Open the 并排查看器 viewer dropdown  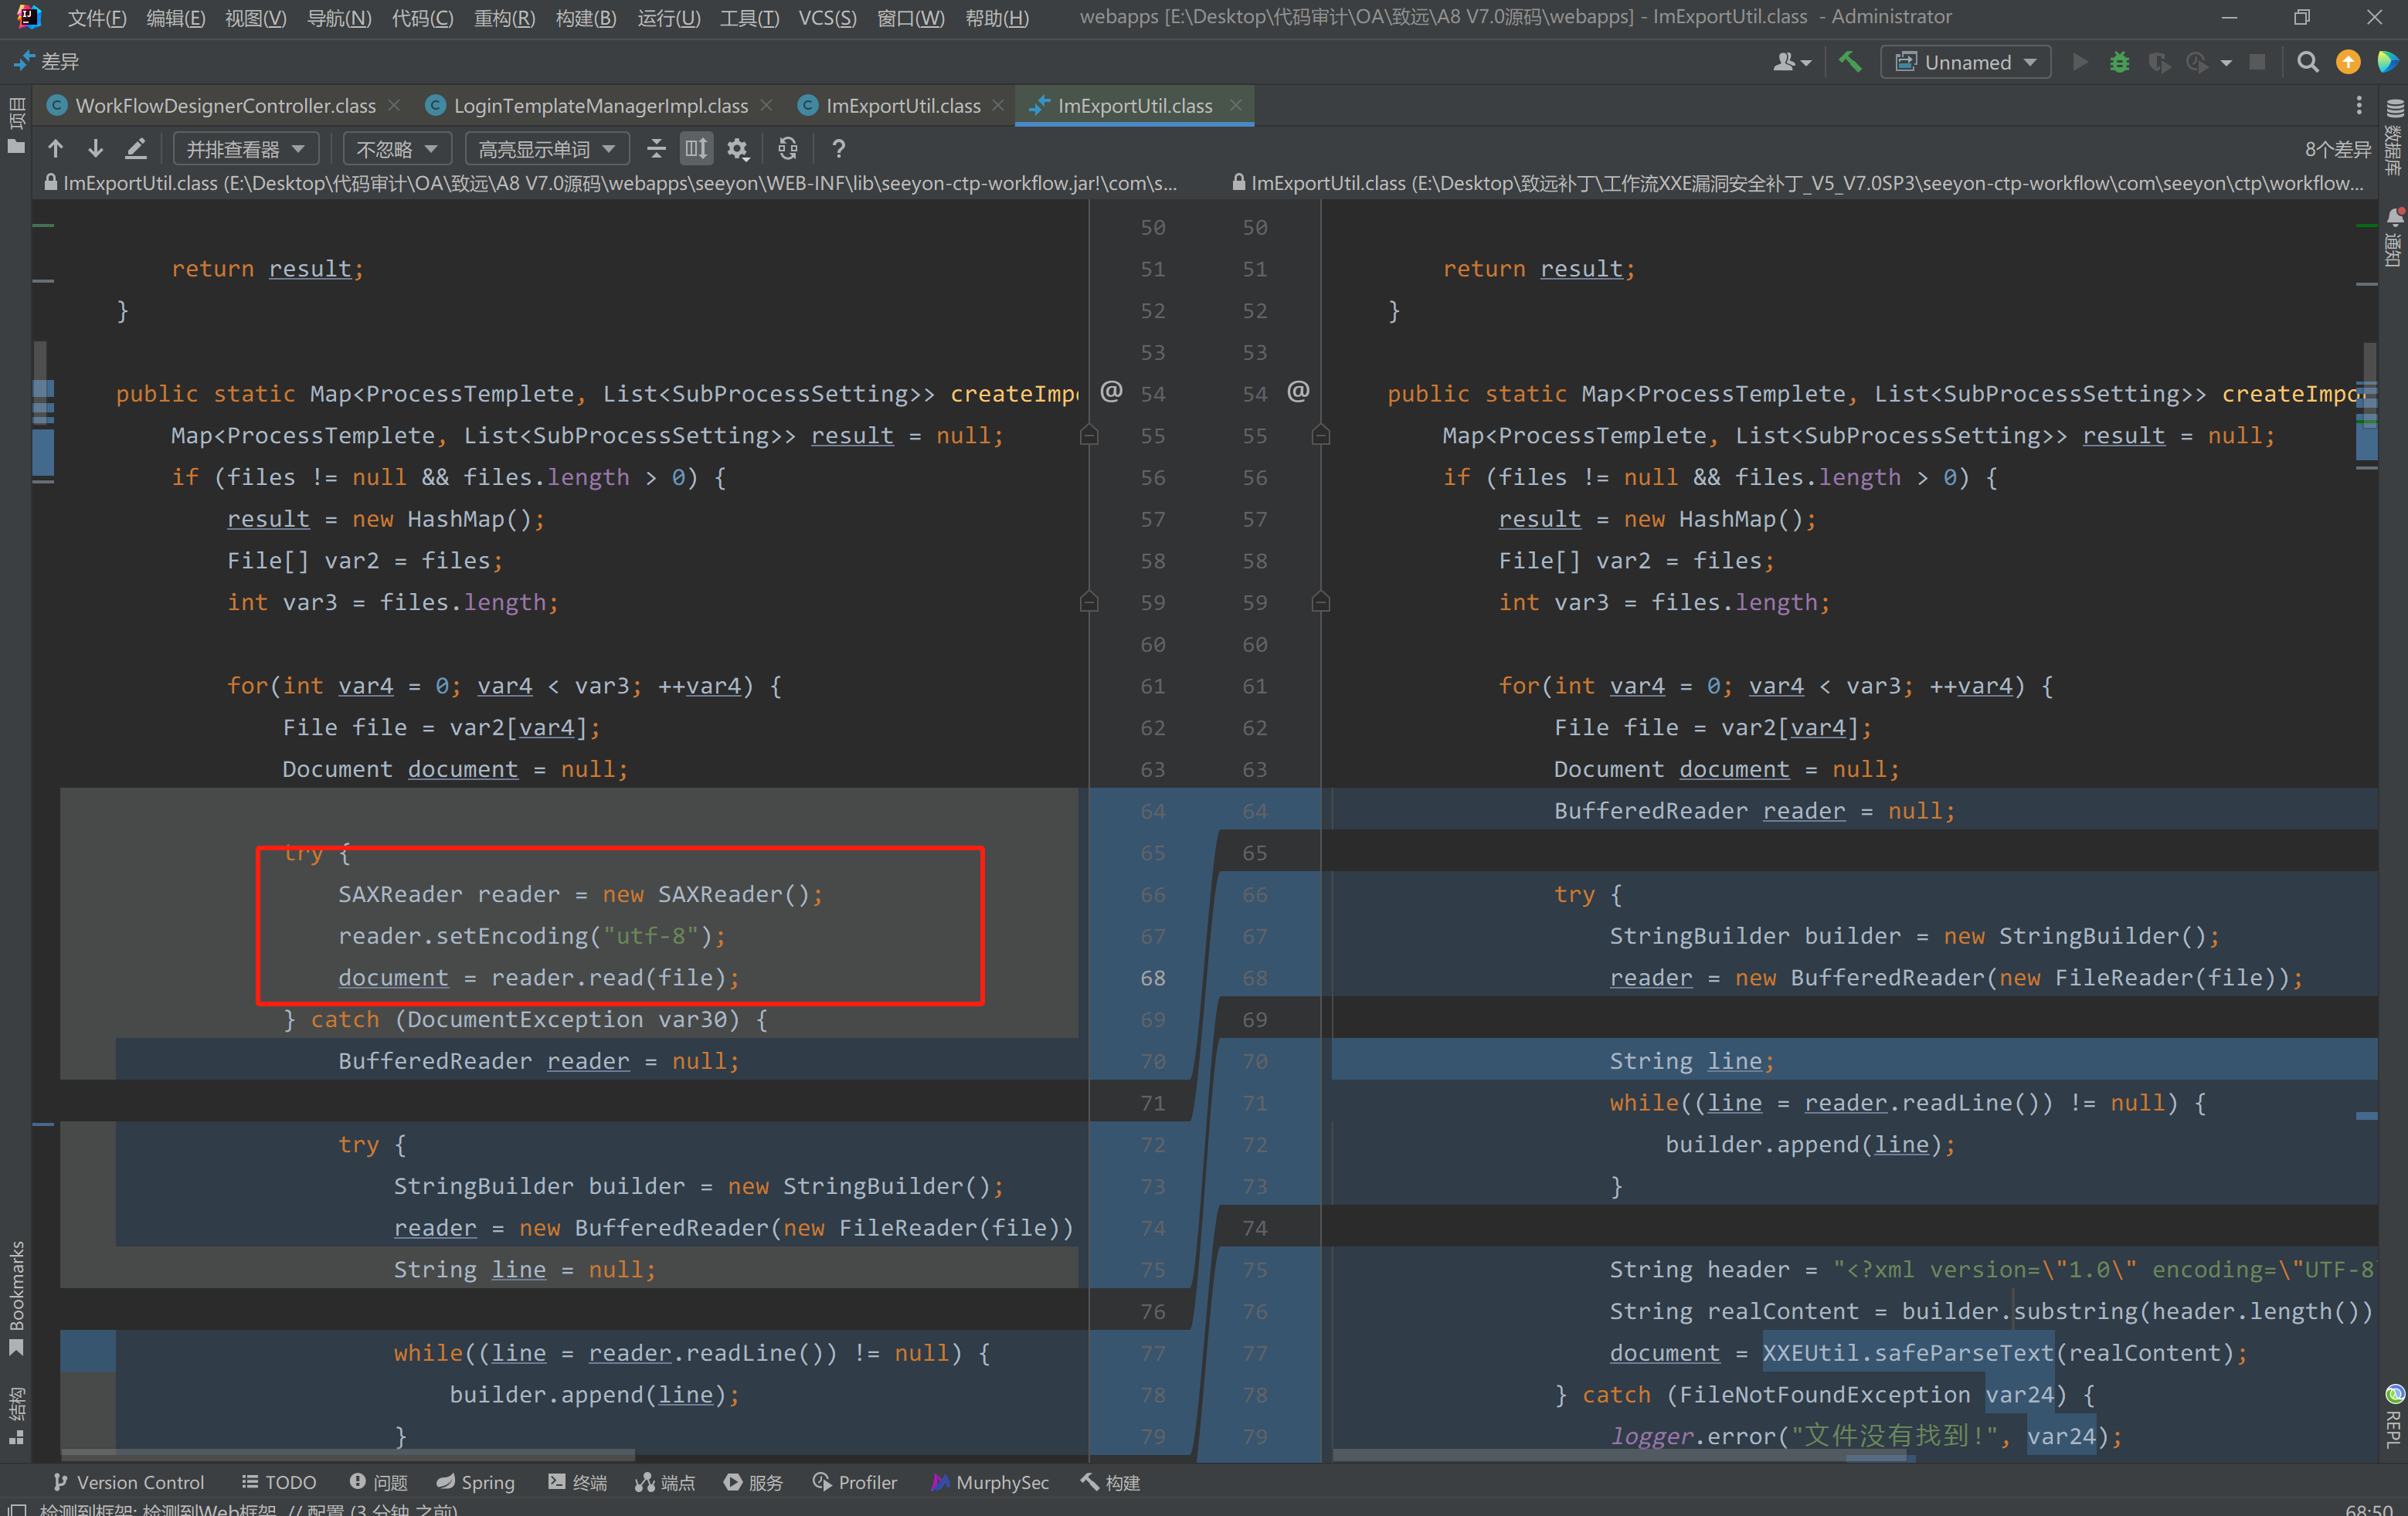(245, 149)
